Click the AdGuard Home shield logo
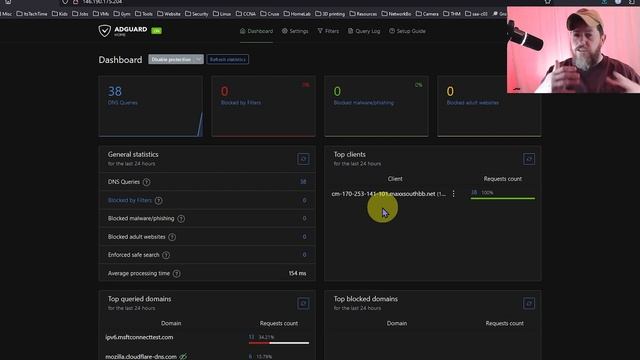This screenshot has width=640, height=360. [x=104, y=31]
